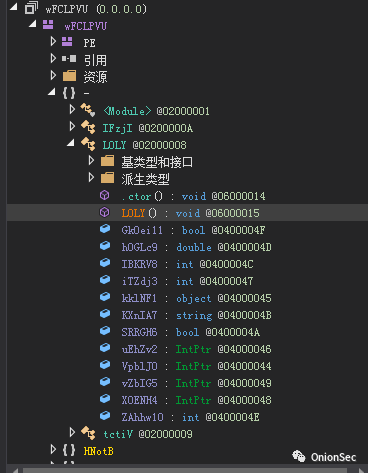Click the field icon beside uEhZv2
Viewport: 368px width, 473px height.
(x=105, y=348)
